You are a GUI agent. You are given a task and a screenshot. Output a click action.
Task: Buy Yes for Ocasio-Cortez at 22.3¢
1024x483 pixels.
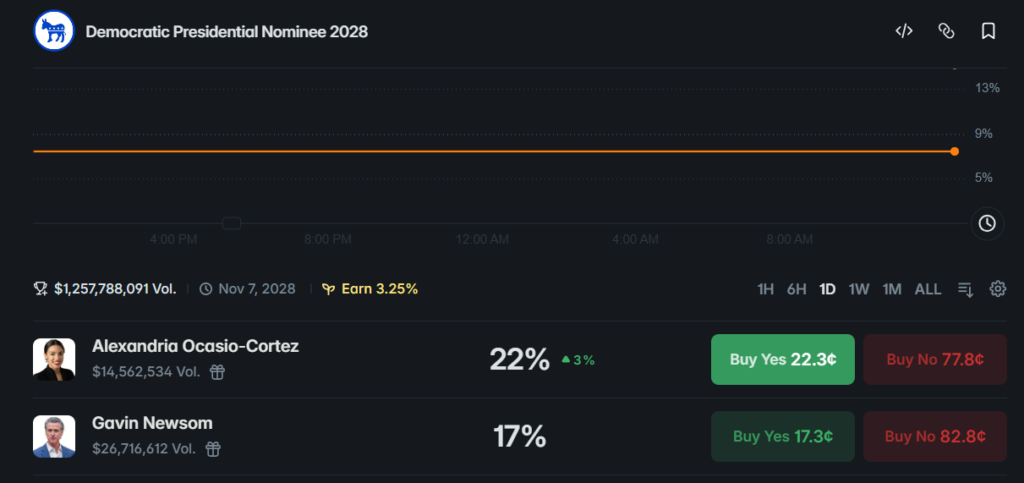click(x=782, y=360)
